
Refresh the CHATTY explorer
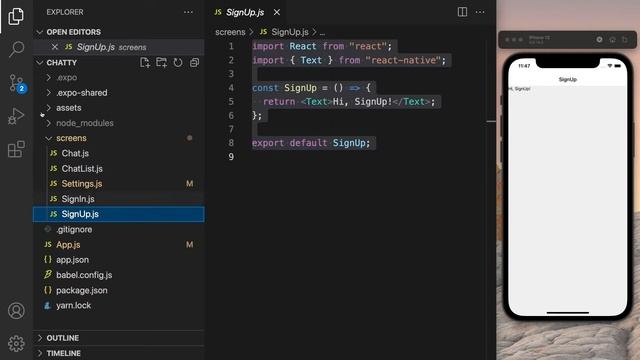pyautogui.click(x=178, y=62)
